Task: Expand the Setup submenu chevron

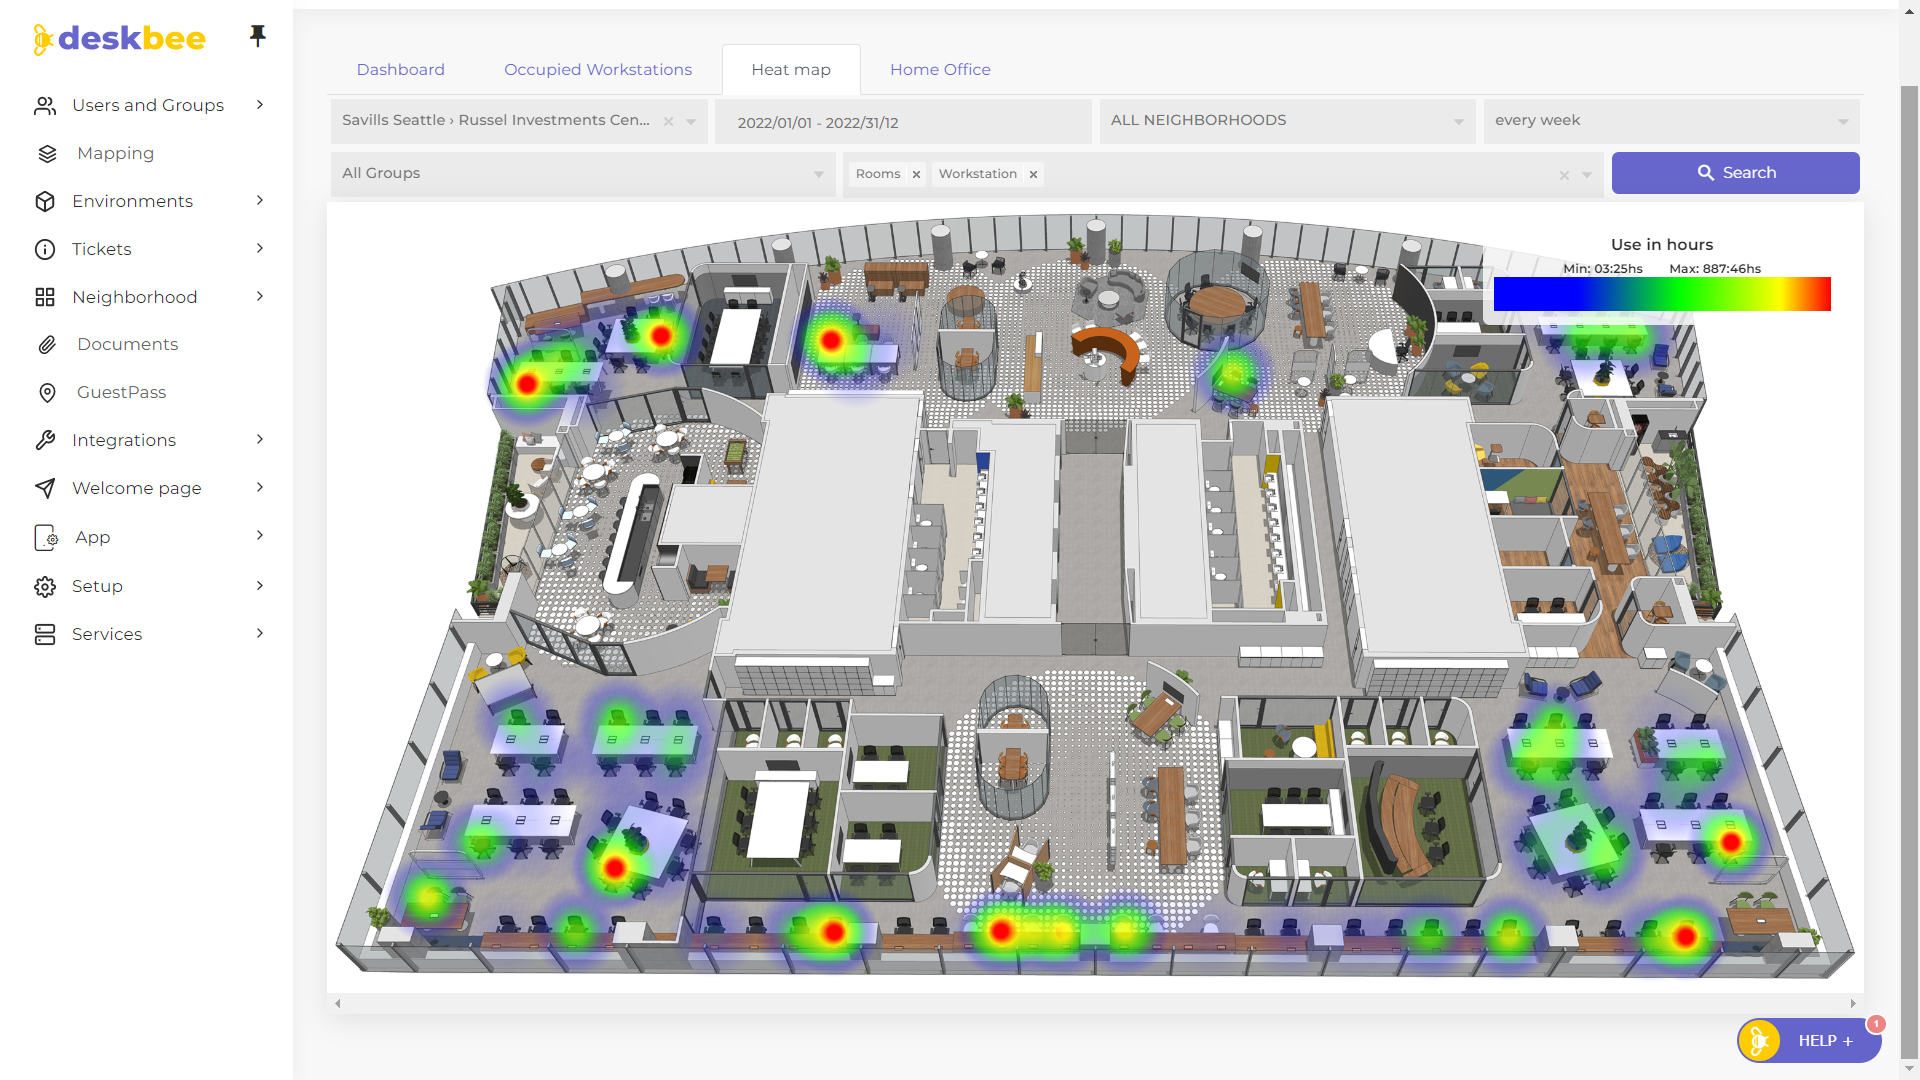Action: tap(260, 585)
